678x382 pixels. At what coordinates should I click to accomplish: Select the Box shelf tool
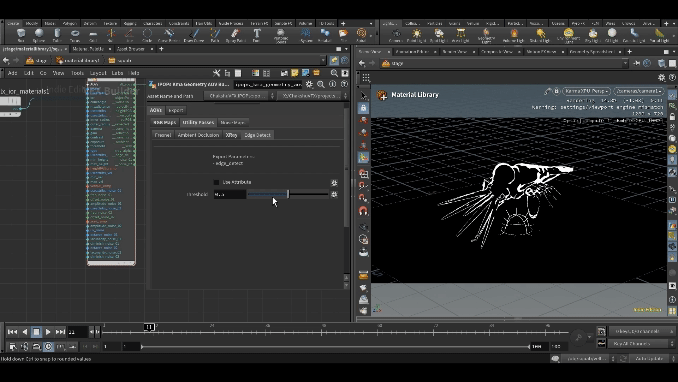tap(21, 35)
